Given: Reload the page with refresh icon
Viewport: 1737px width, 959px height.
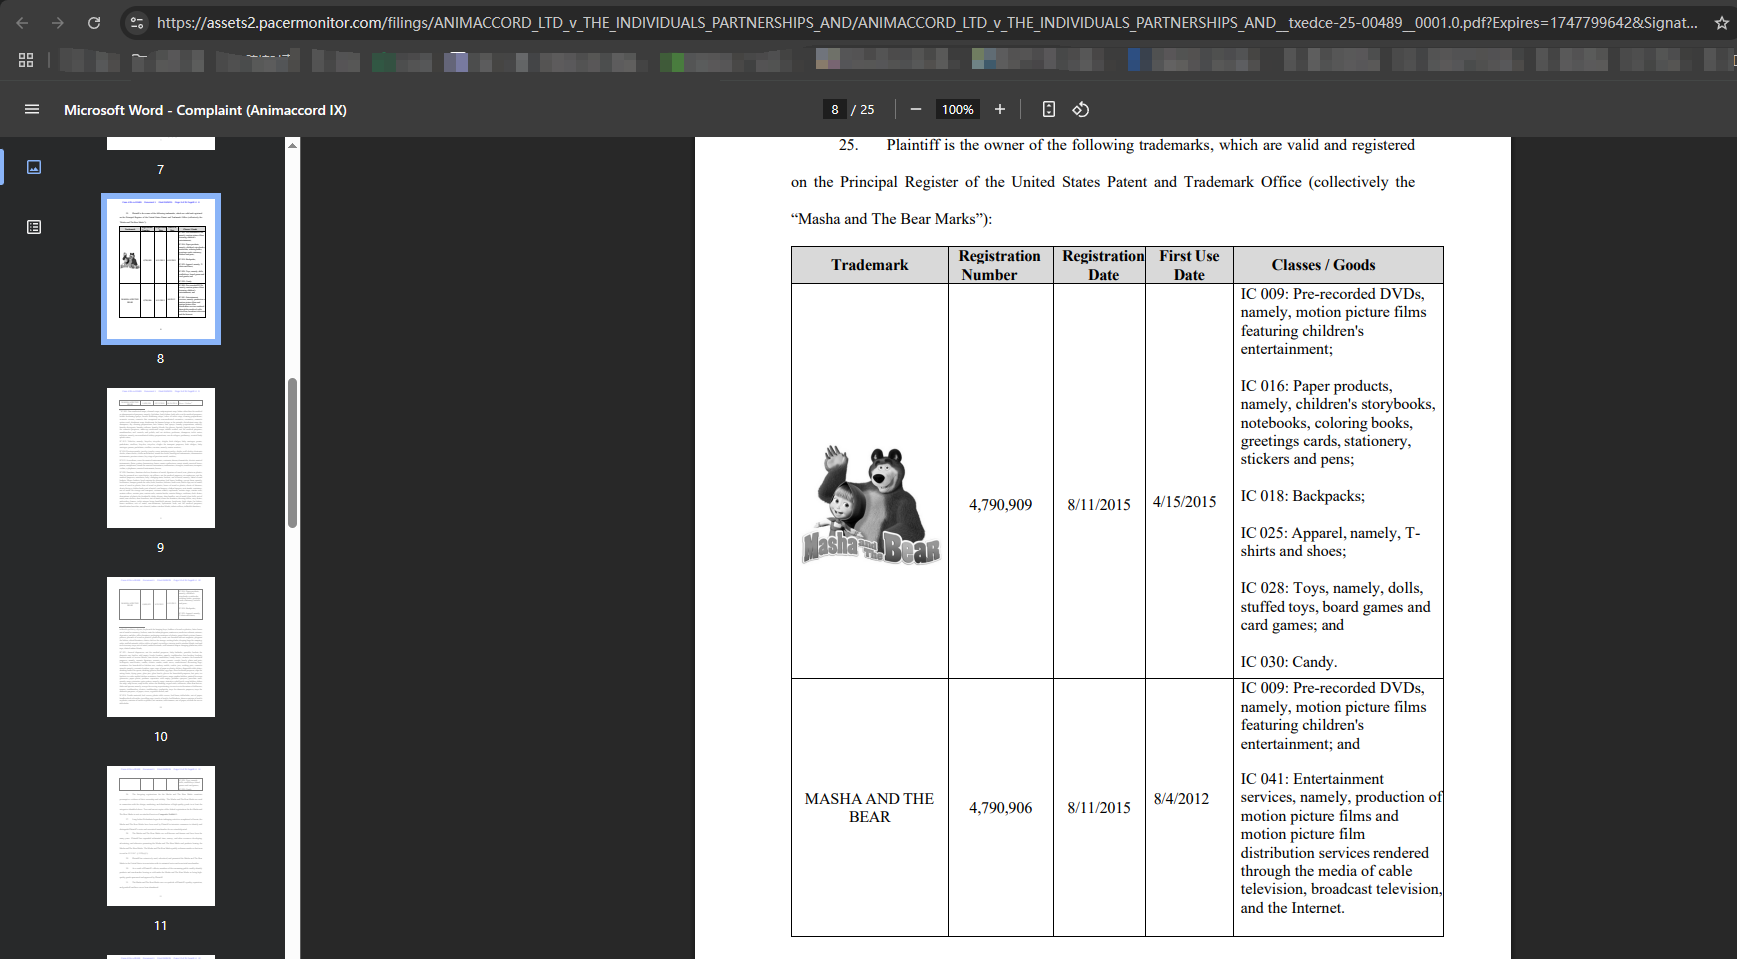Looking at the screenshot, I should [94, 22].
